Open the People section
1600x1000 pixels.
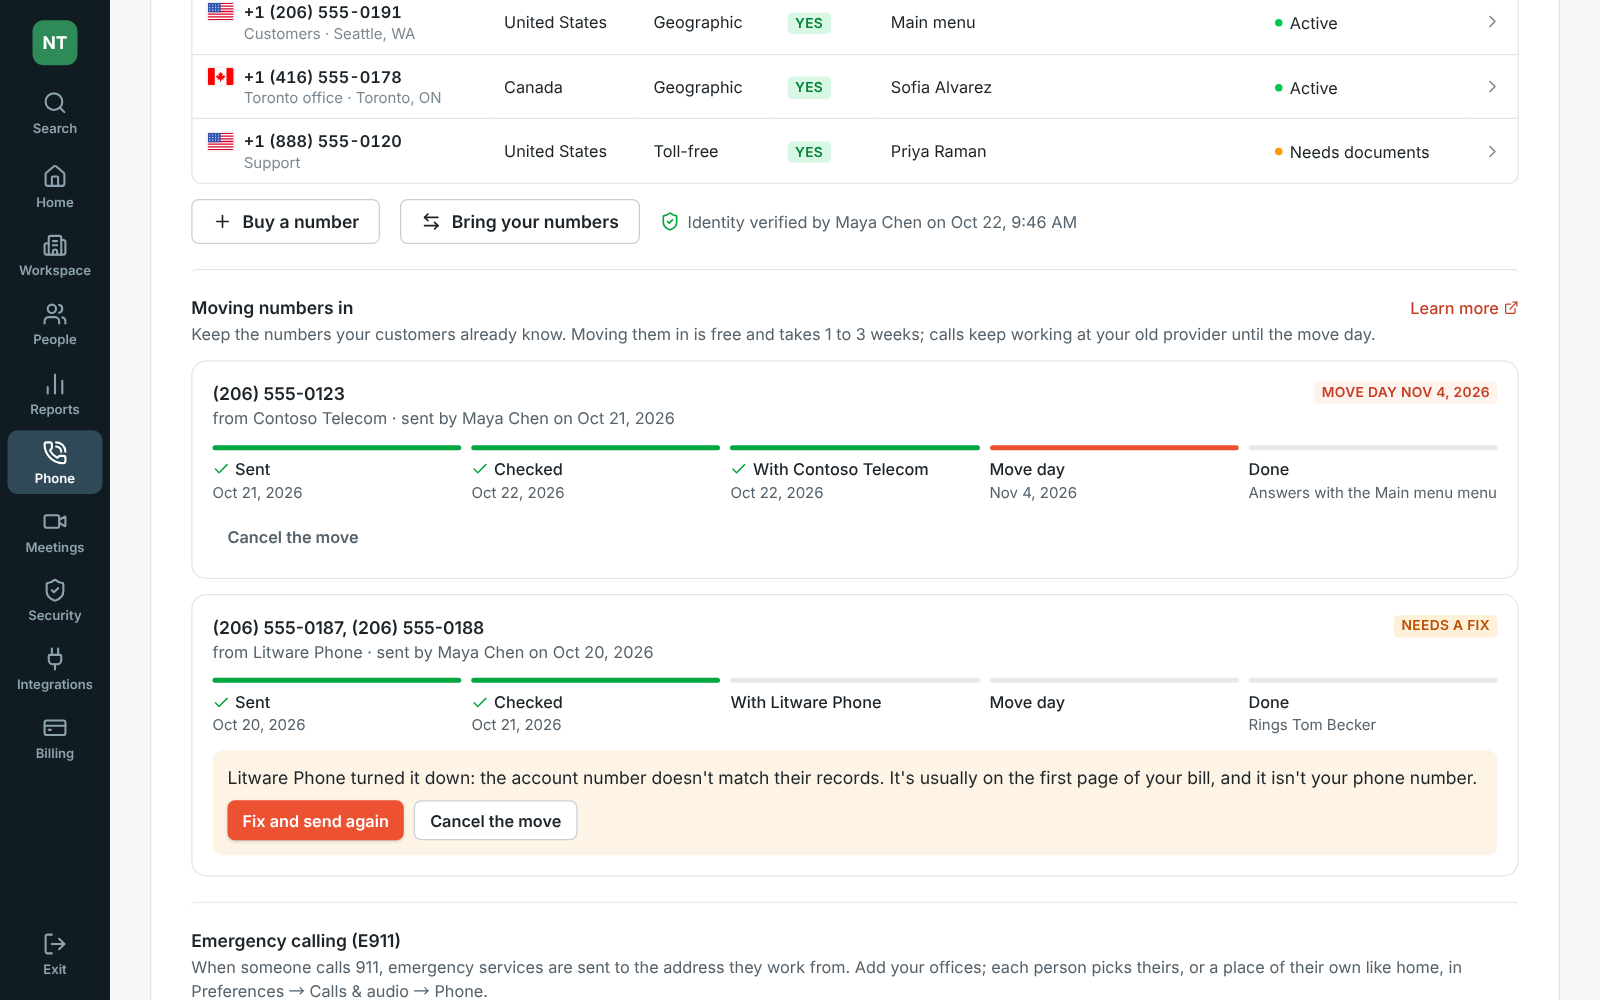55,325
